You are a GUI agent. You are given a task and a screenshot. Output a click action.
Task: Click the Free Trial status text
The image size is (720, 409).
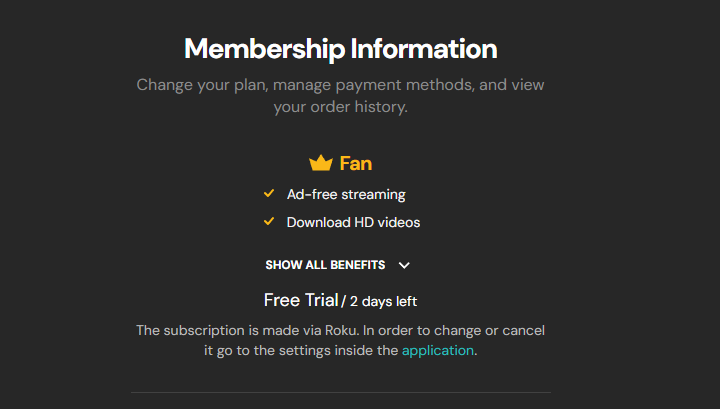(x=301, y=300)
